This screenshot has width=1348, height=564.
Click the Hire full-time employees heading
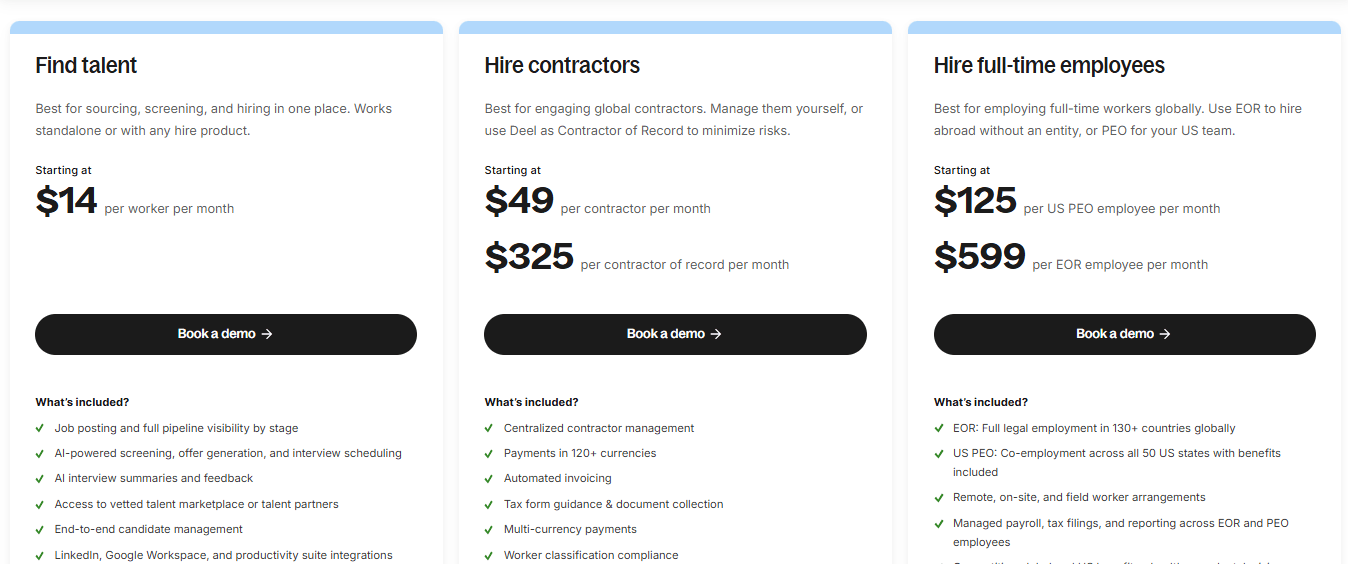tap(1049, 66)
